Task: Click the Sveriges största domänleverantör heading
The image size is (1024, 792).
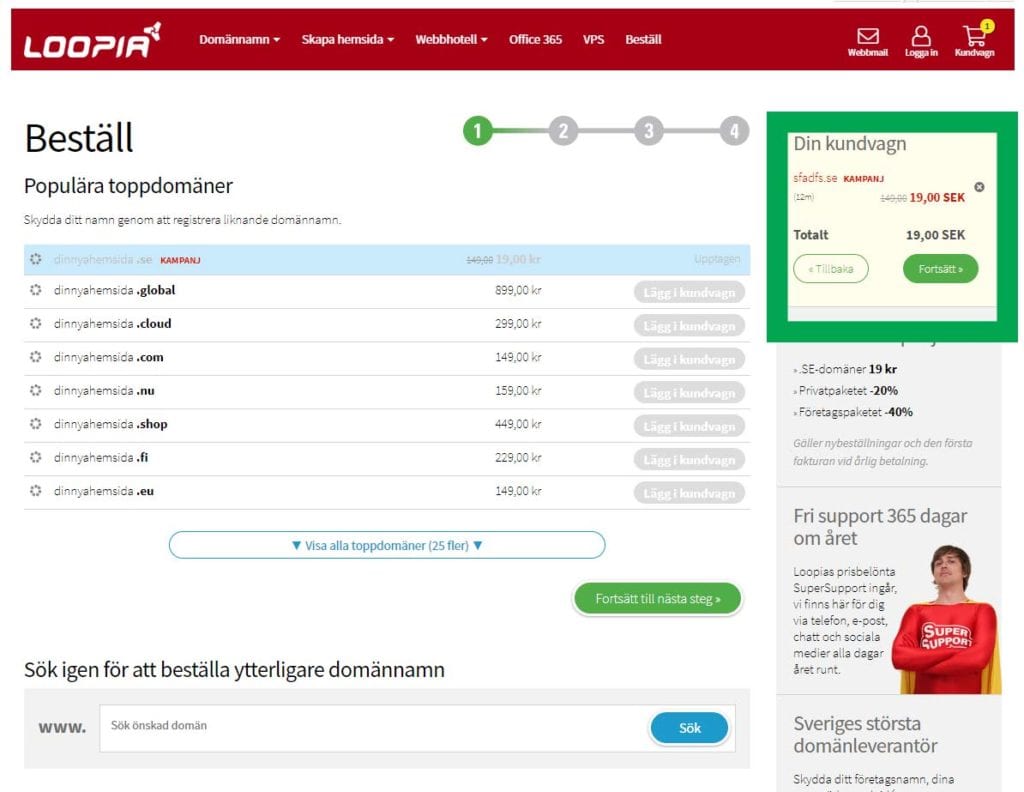Action: point(865,735)
